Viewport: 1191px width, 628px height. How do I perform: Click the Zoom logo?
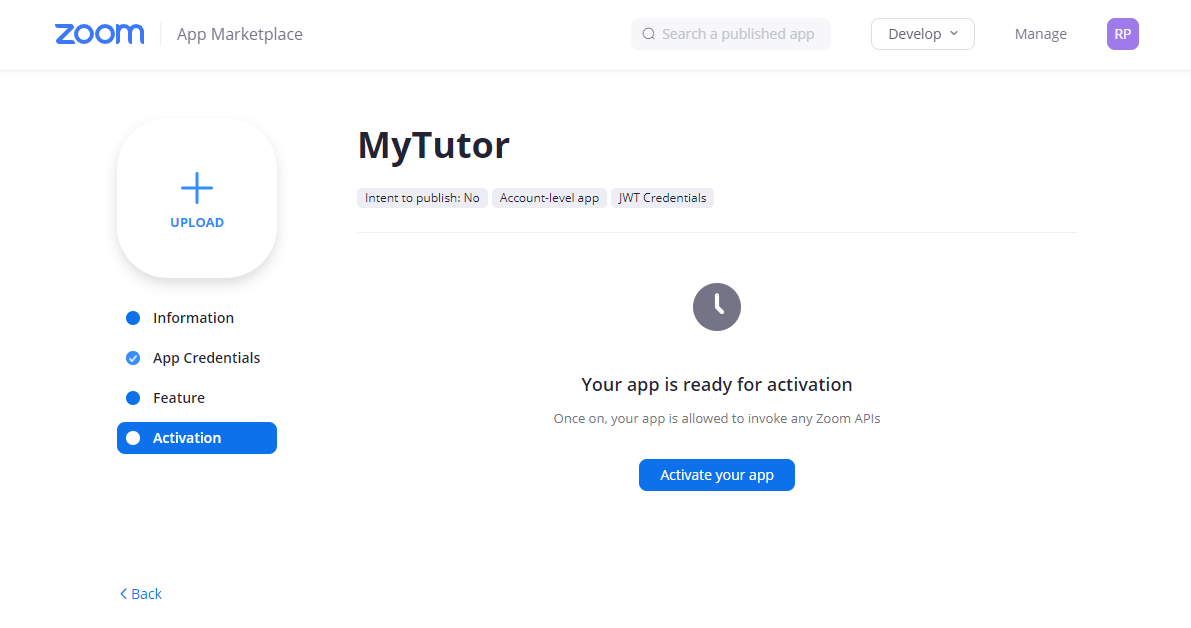[x=99, y=34]
